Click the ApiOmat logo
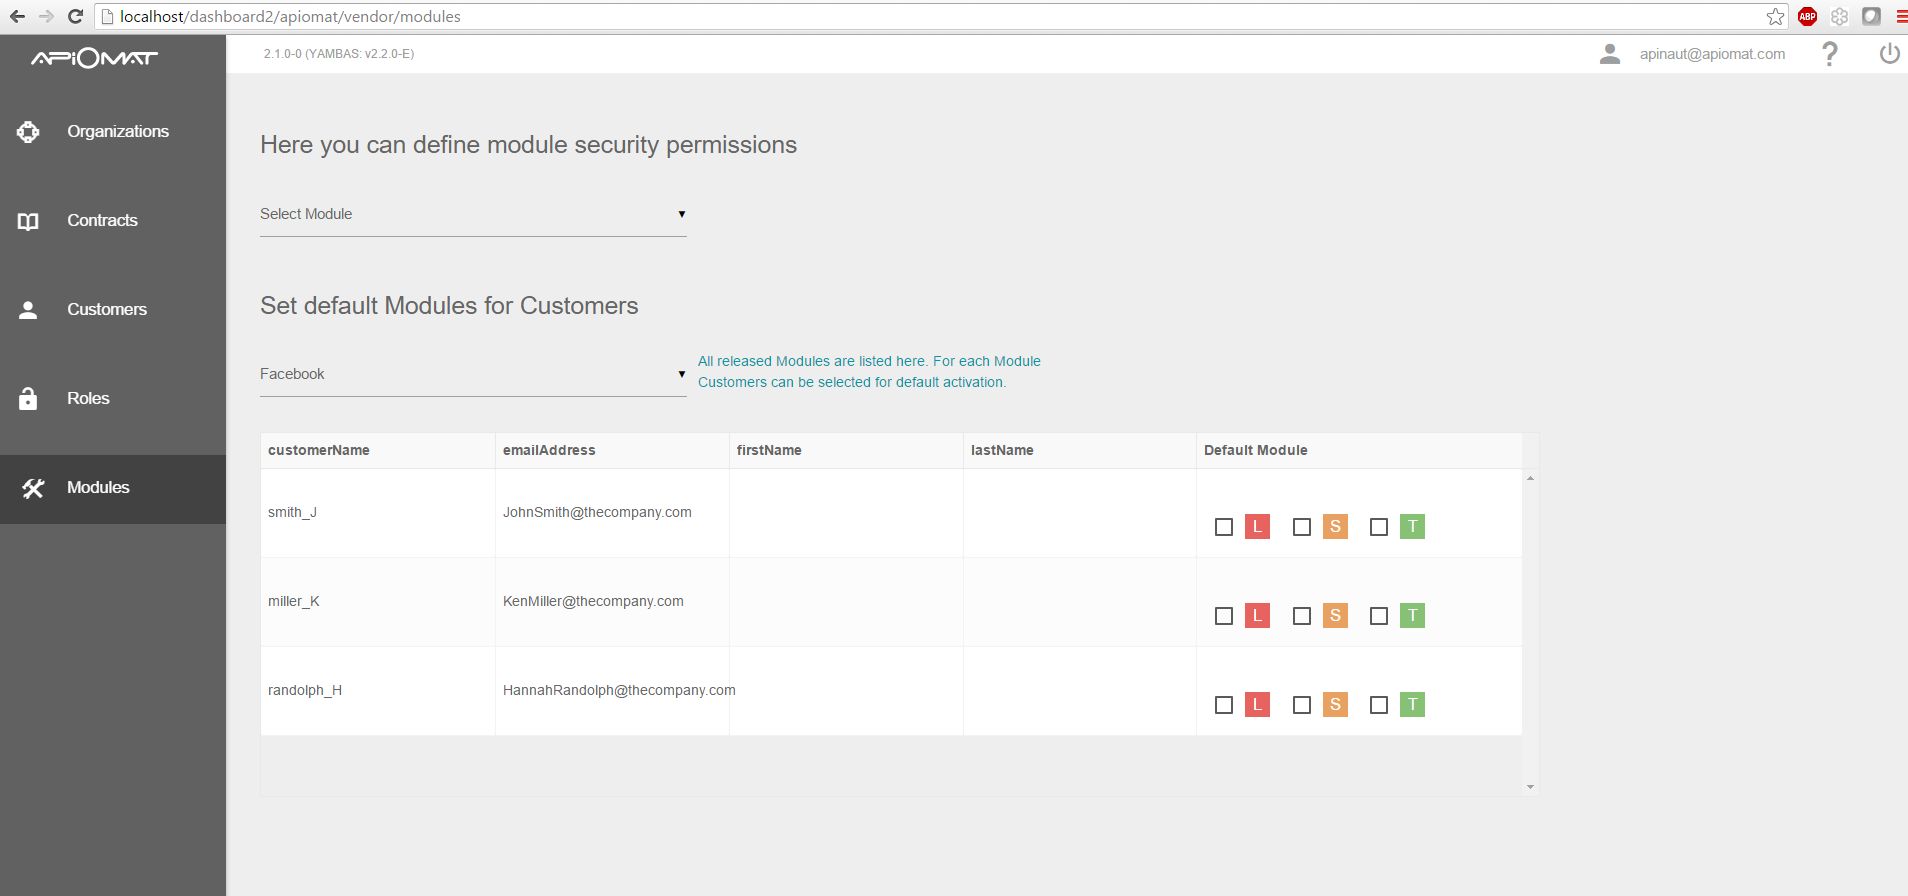The image size is (1908, 896). tap(94, 58)
